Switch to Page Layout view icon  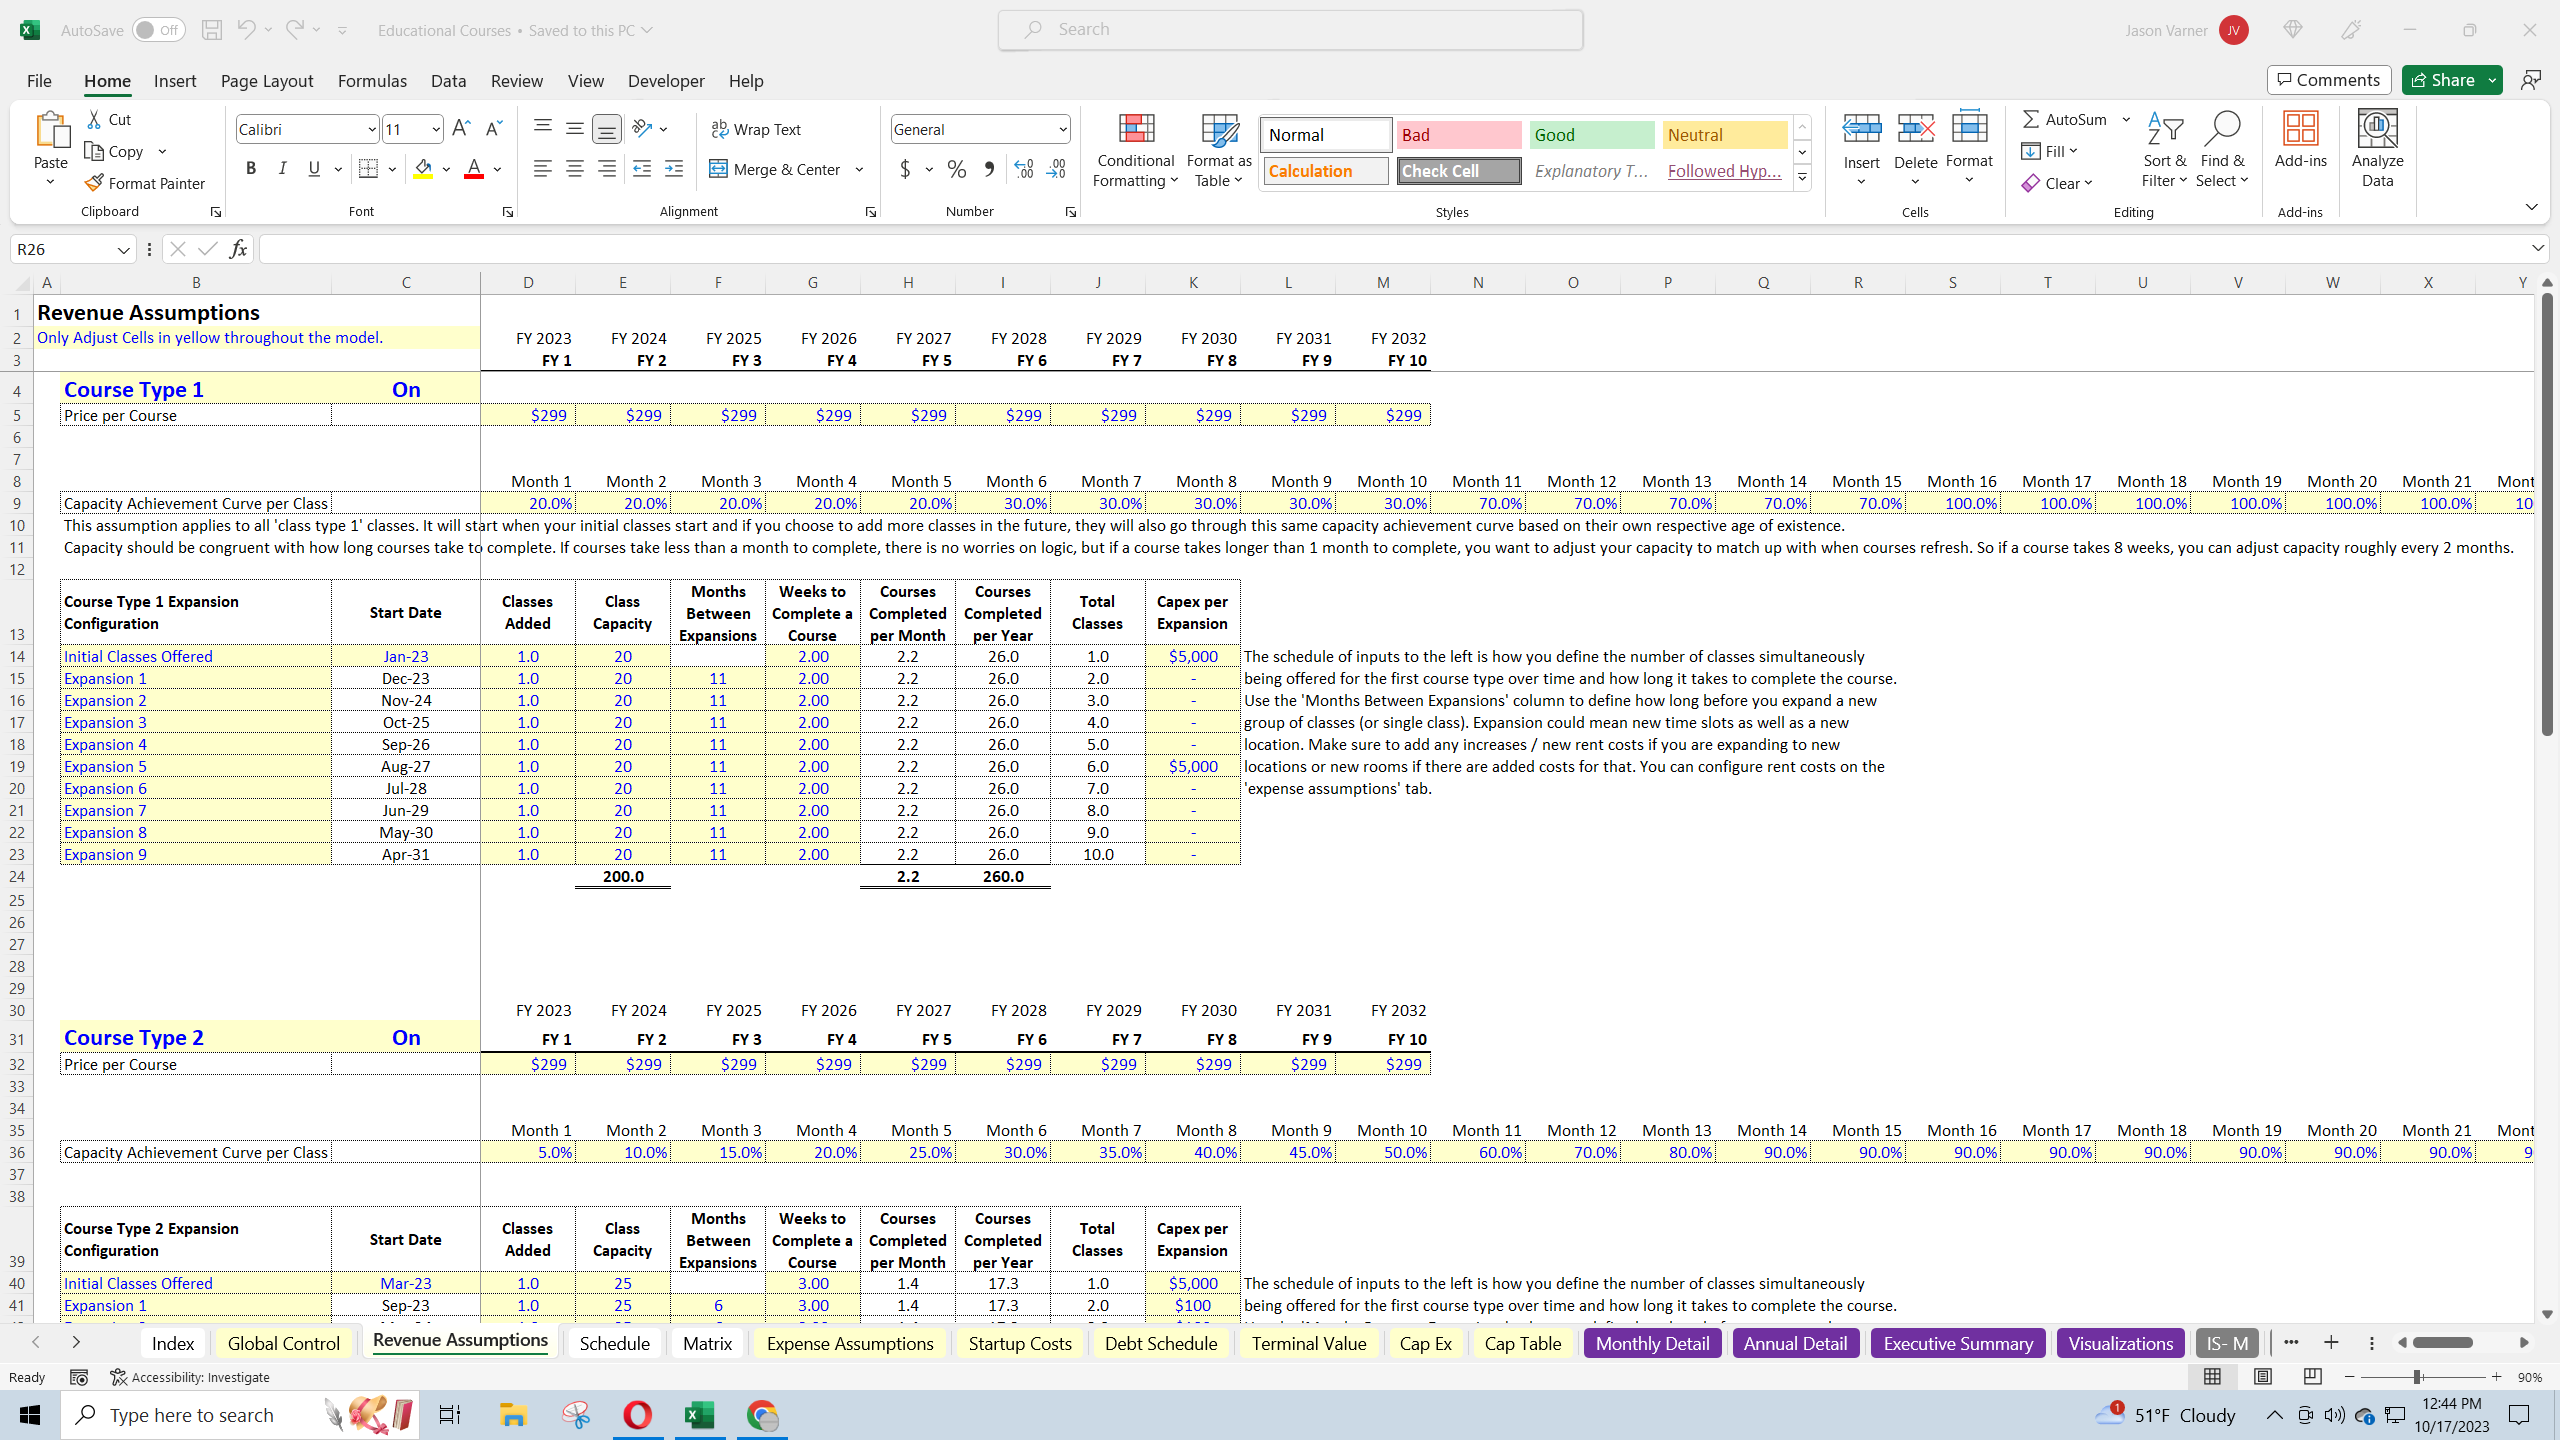tap(2263, 1377)
